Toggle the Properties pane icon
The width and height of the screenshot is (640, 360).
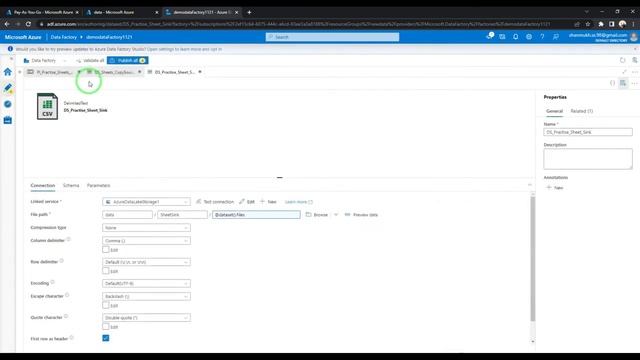(623, 83)
